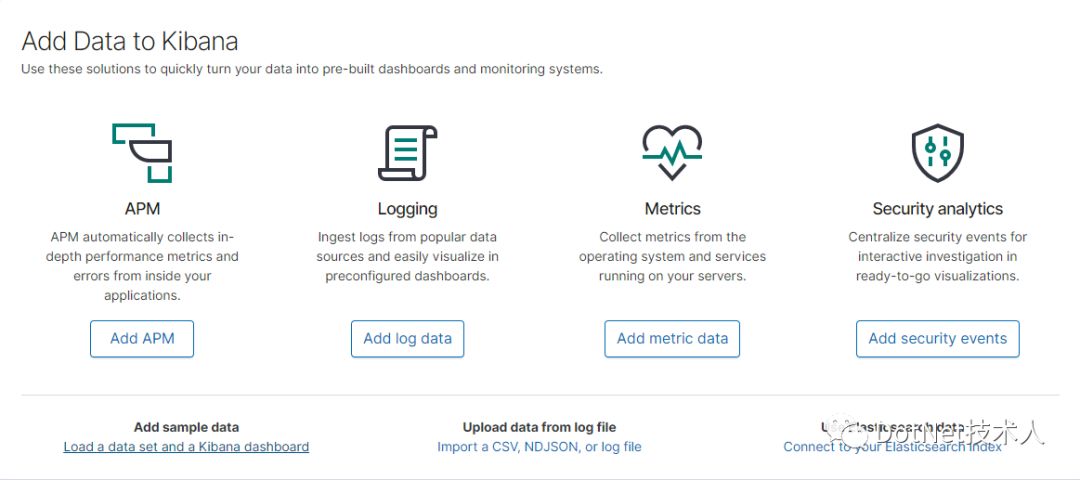Open Connect to your Elasticsearch index link
This screenshot has height=480, width=1080.
pos(893,447)
